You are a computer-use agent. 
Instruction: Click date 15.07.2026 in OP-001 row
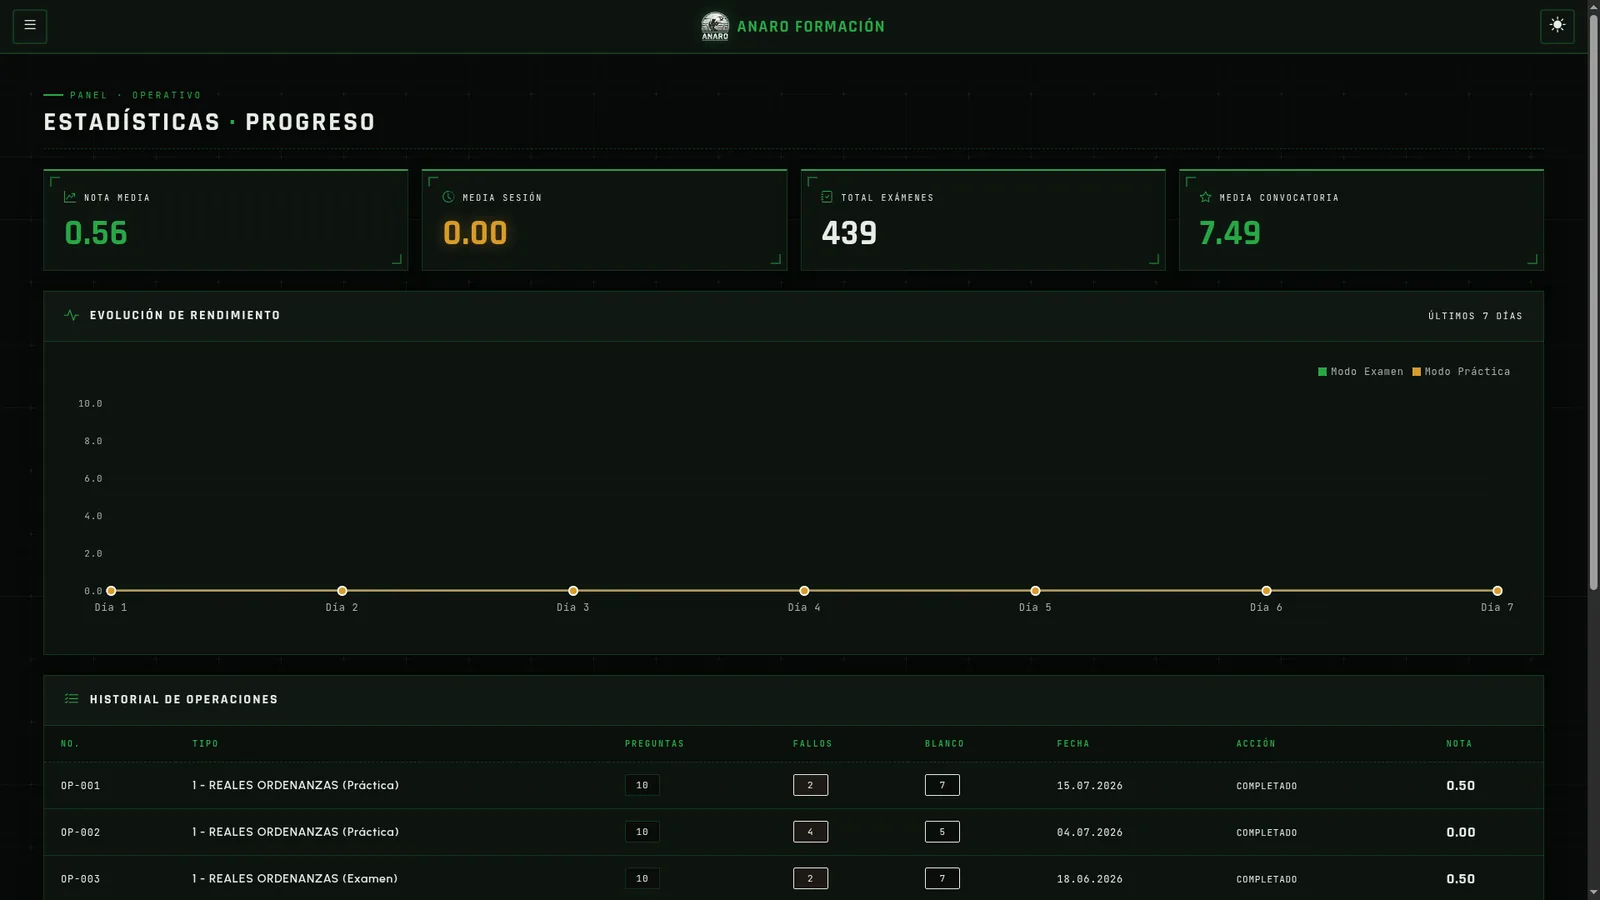1090,786
